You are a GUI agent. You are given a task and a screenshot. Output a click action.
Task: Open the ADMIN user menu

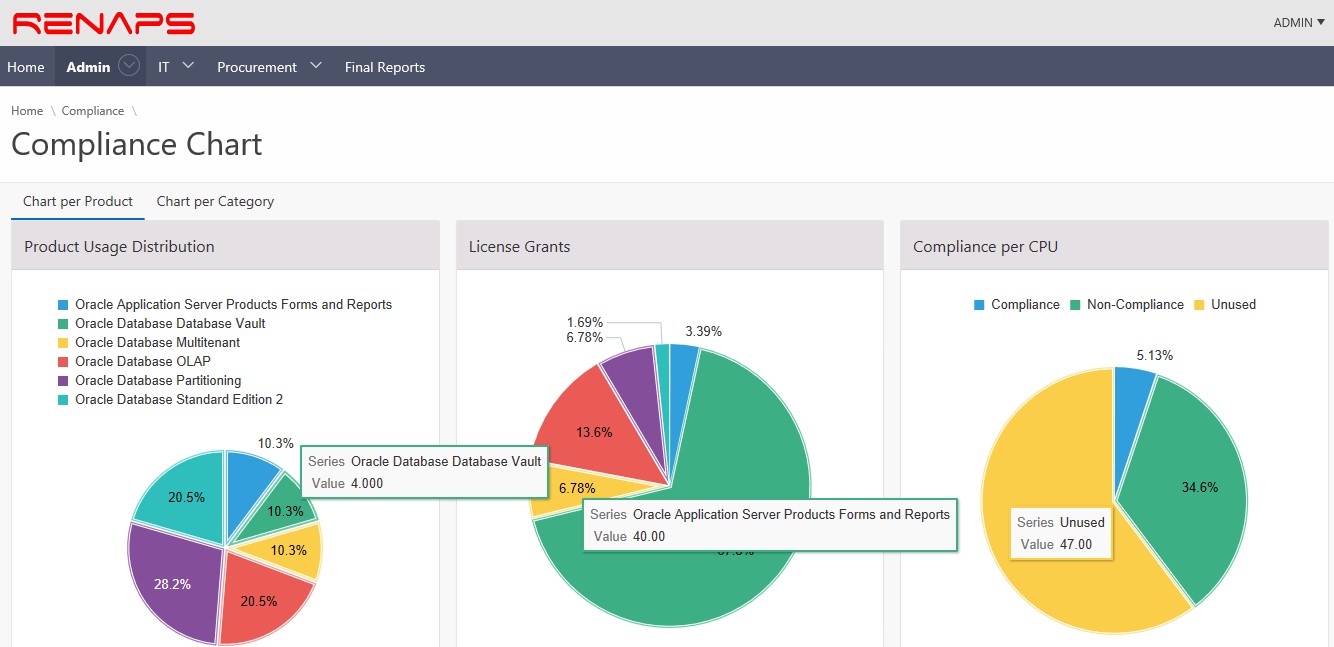(1298, 22)
